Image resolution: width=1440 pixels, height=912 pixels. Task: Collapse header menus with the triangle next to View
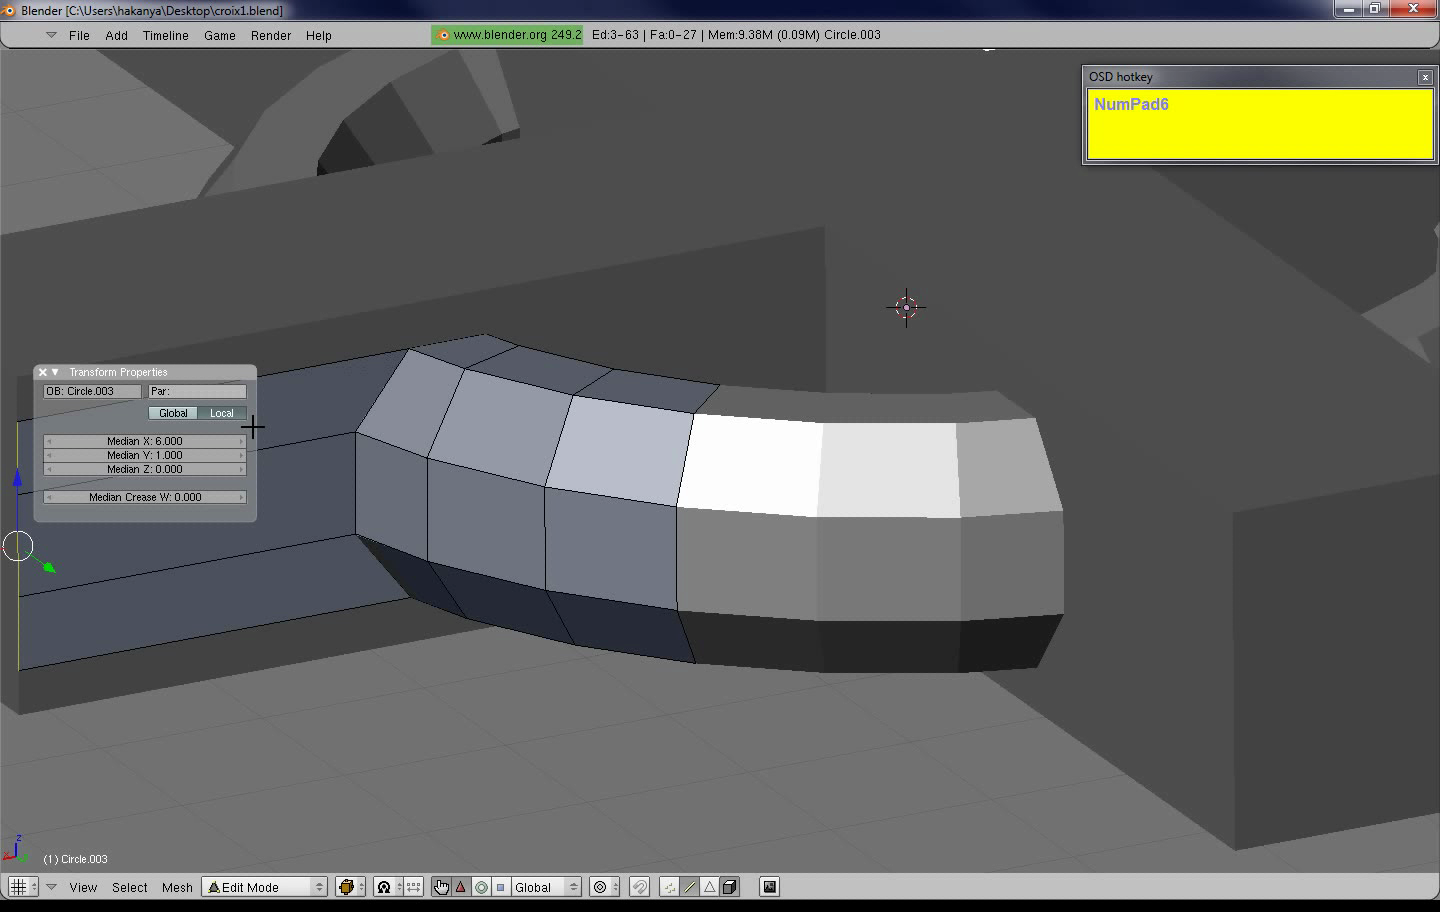(x=51, y=887)
